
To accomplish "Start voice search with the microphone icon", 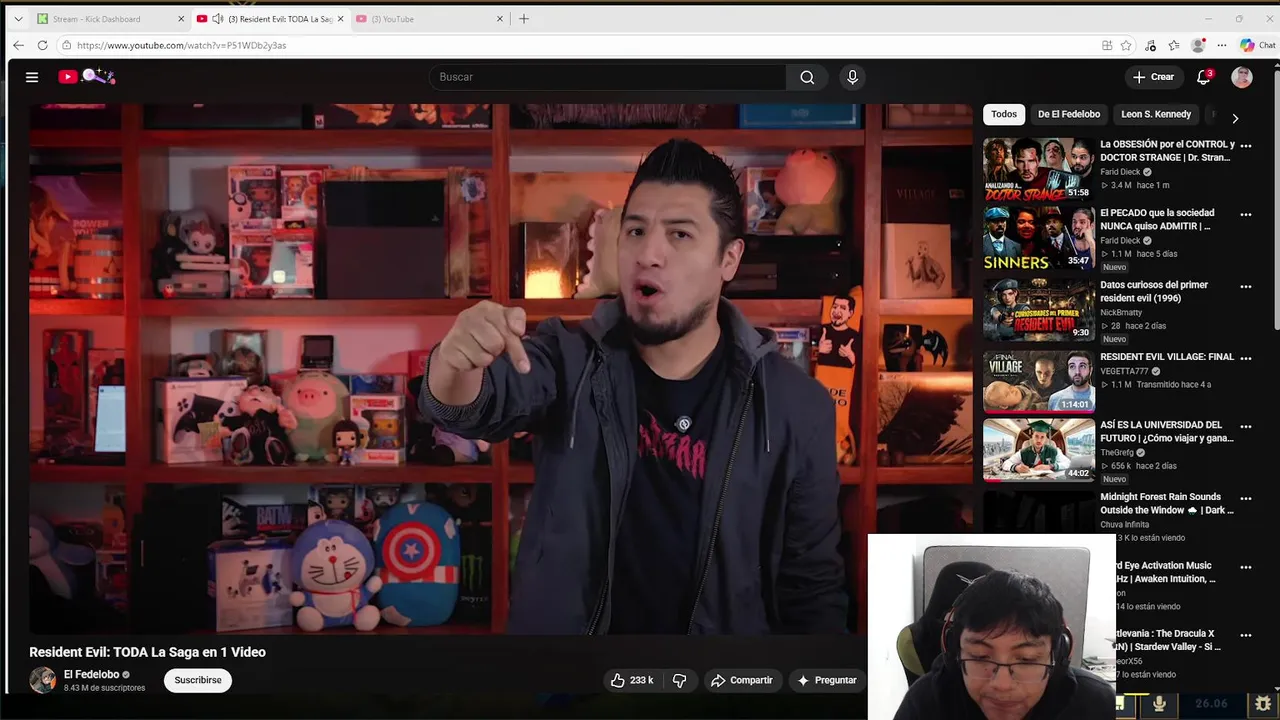I will [852, 77].
